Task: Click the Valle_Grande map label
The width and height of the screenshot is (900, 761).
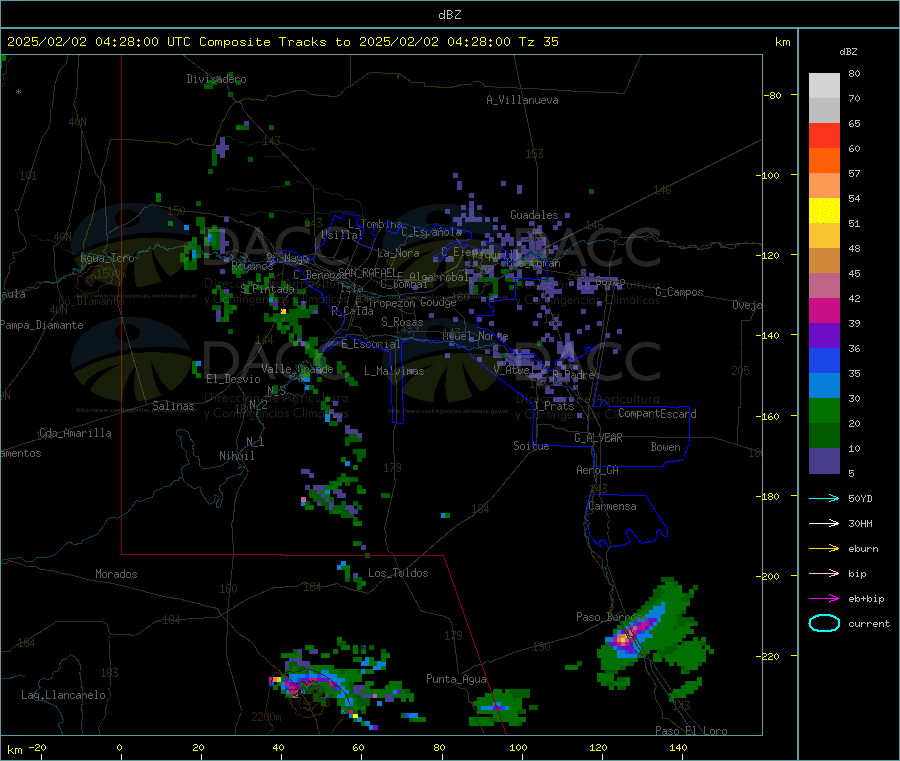Action: [297, 369]
